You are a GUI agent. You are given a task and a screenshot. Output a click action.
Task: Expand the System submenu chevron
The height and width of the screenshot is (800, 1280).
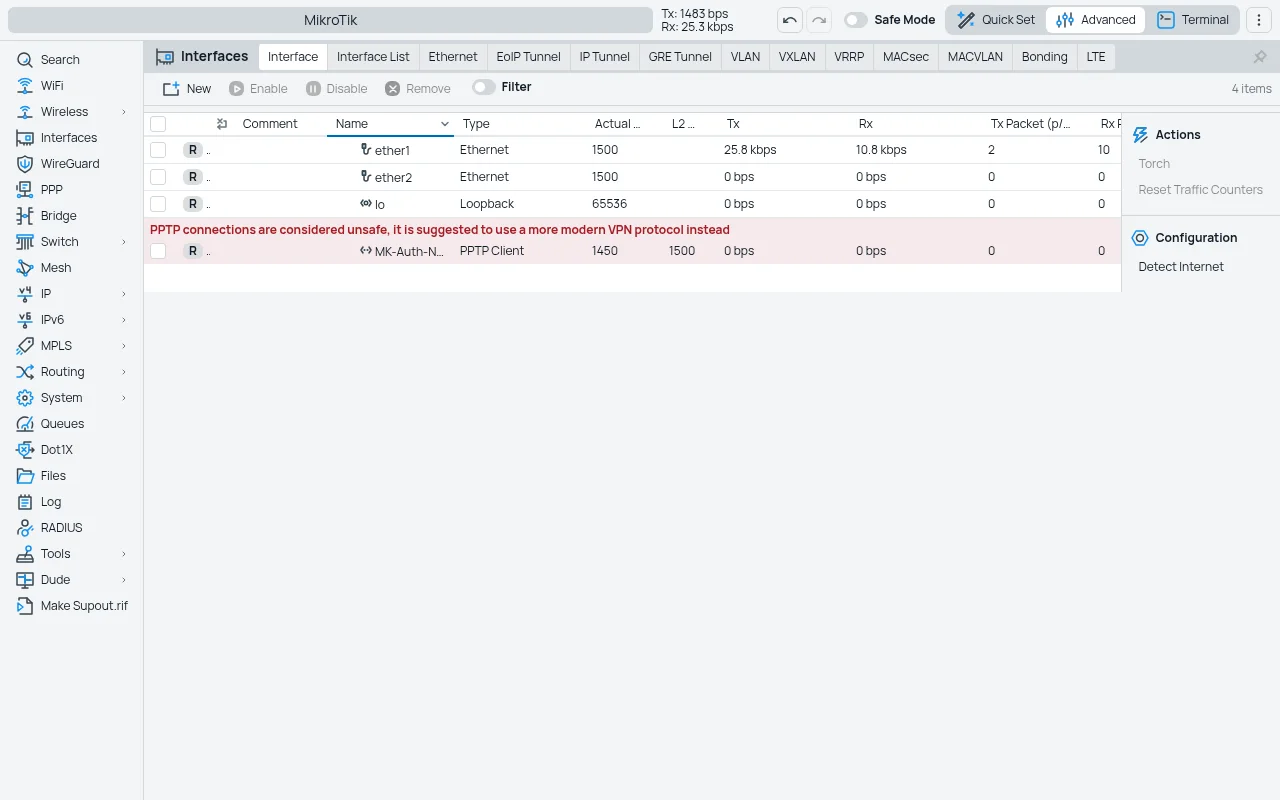coord(124,398)
